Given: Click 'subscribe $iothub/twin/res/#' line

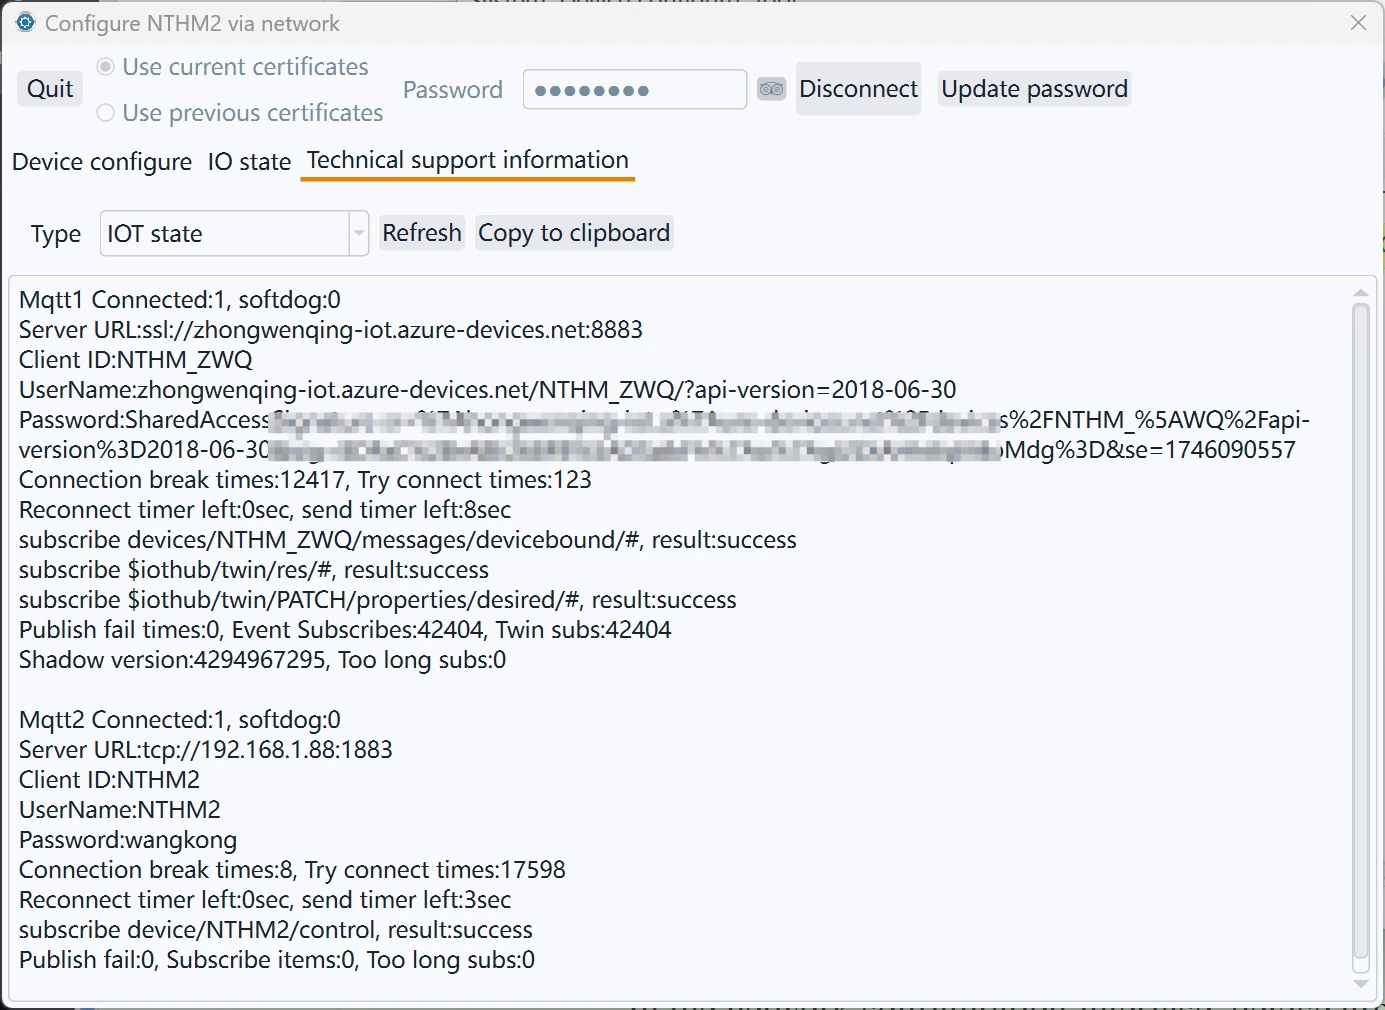Looking at the screenshot, I should click(254, 570).
